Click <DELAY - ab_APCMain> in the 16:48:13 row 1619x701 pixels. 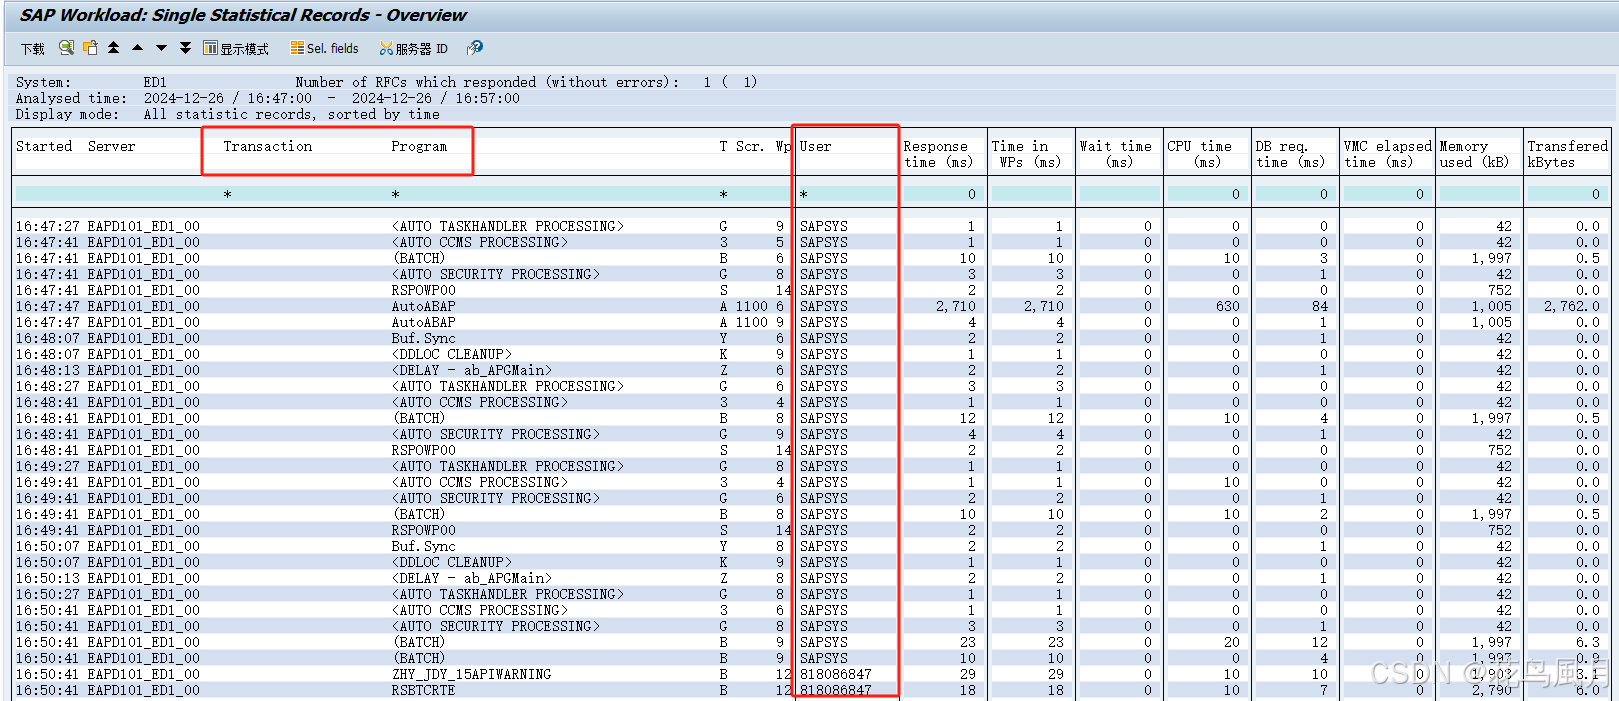coord(471,370)
